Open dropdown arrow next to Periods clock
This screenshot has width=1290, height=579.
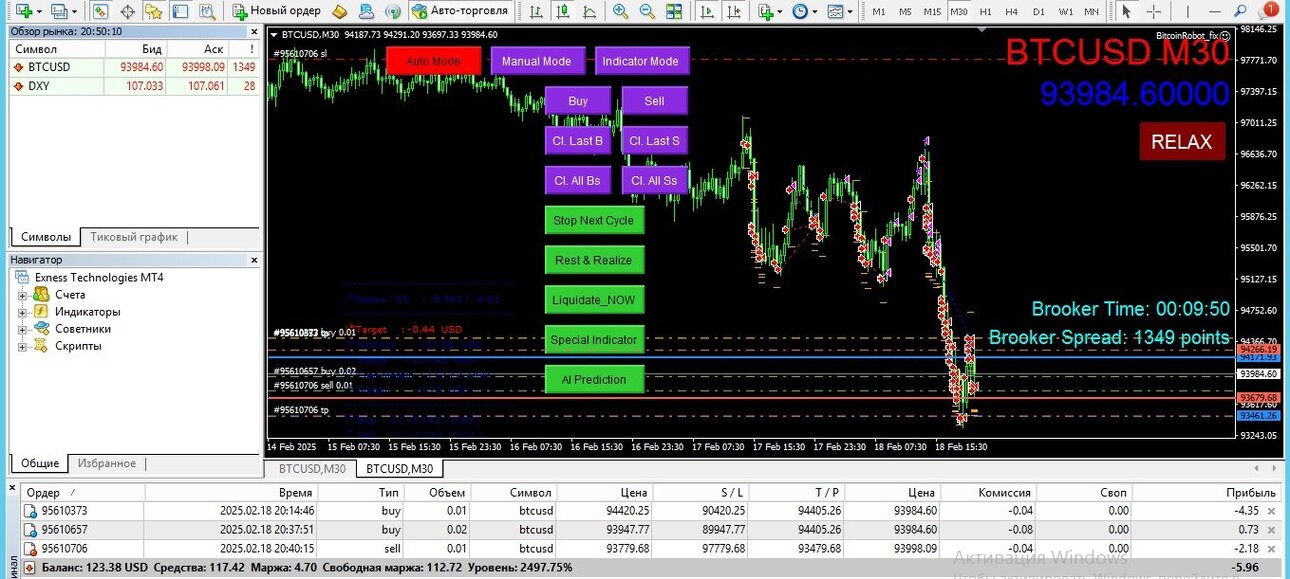815,12
